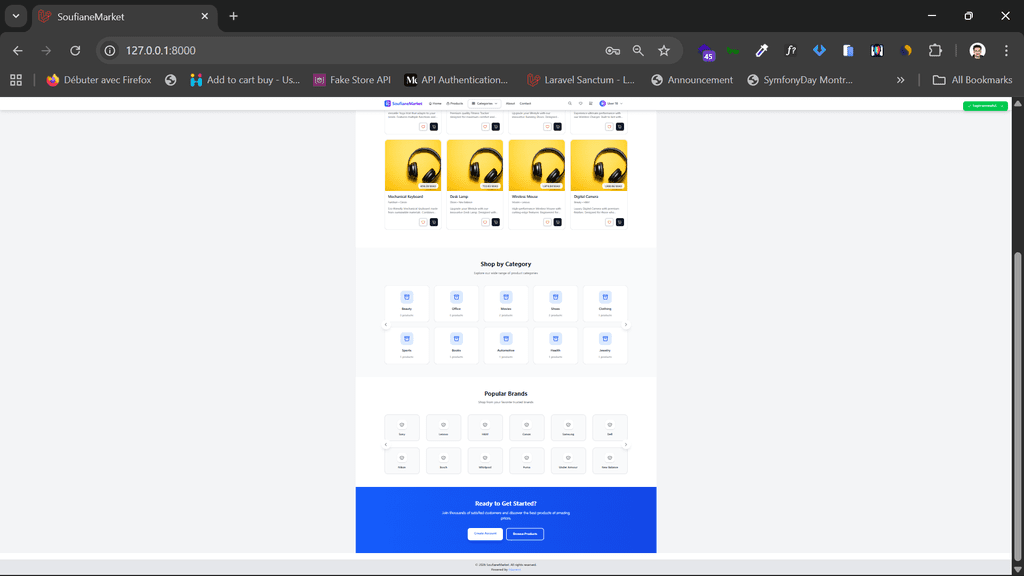Open the Contact page link
The width and height of the screenshot is (1024, 576).
[525, 103]
